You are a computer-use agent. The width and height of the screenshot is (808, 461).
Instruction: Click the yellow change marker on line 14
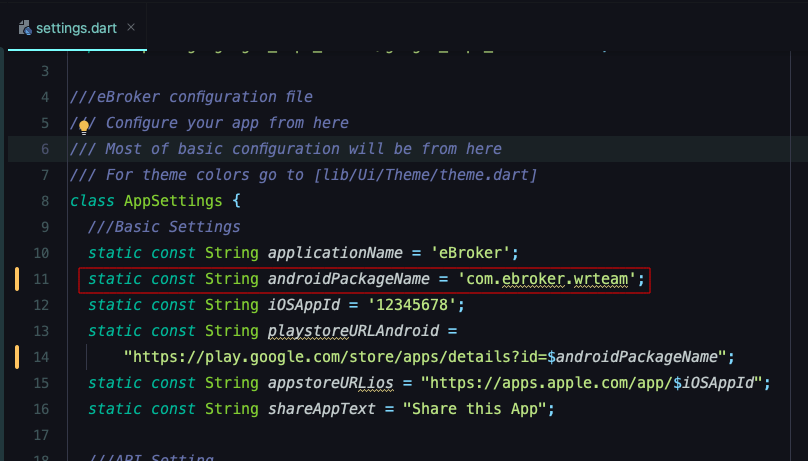tap(17, 357)
